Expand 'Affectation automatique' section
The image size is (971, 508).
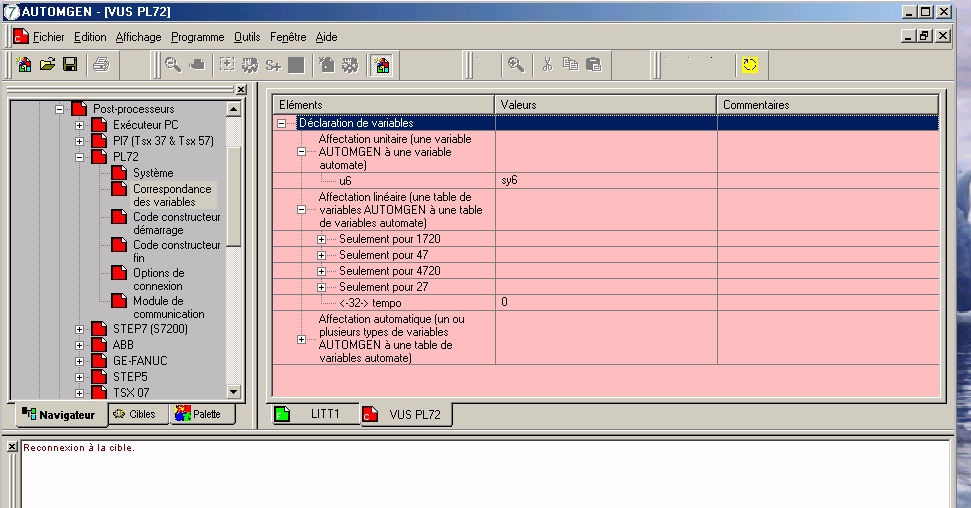tap(301, 339)
